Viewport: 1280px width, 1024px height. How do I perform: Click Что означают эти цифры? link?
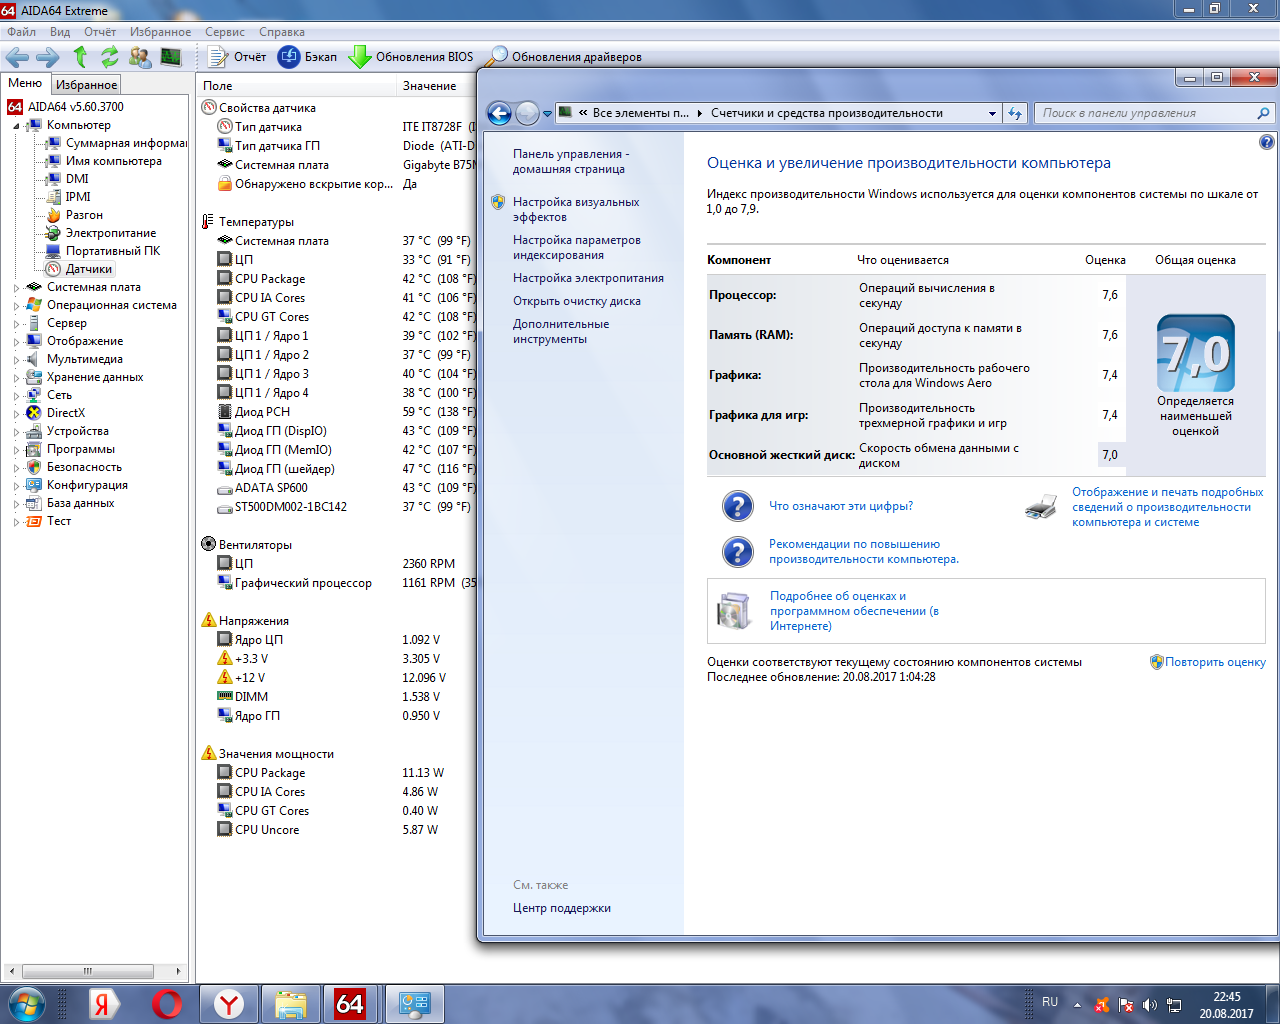pyautogui.click(x=841, y=506)
